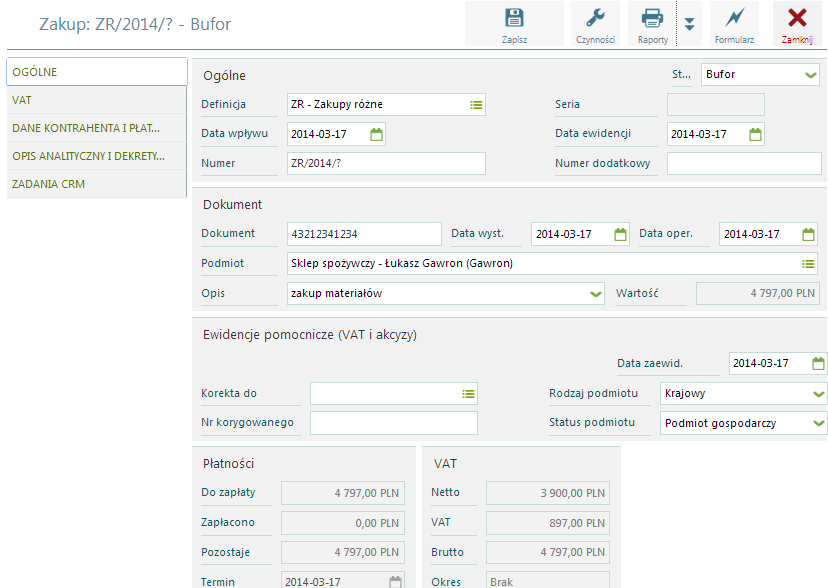Click the Wartość field 4 797,00 PLN
This screenshot has height=588, width=828.
tap(758, 293)
